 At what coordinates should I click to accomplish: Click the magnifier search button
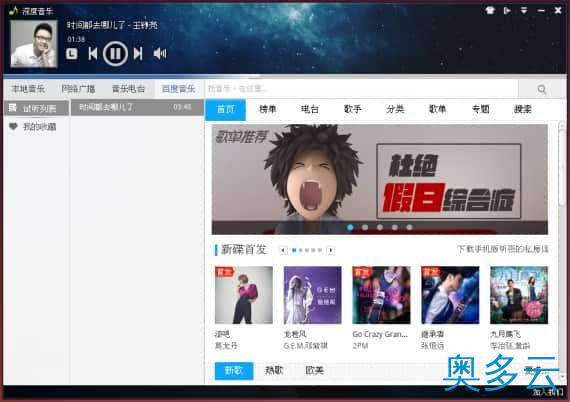[x=542, y=89]
